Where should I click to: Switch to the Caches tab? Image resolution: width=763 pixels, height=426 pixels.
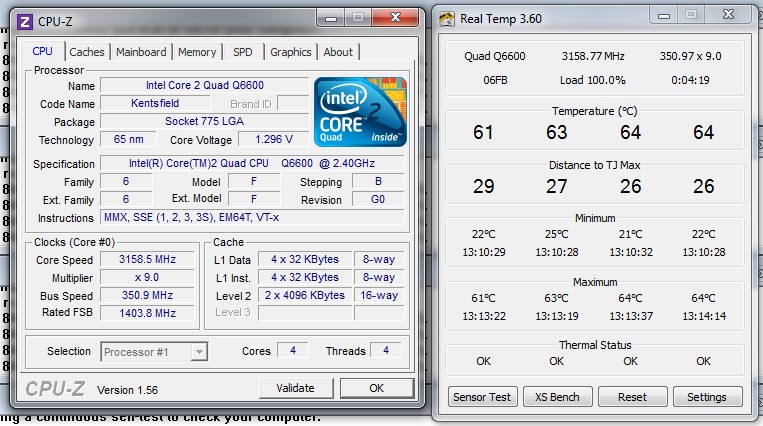click(87, 52)
